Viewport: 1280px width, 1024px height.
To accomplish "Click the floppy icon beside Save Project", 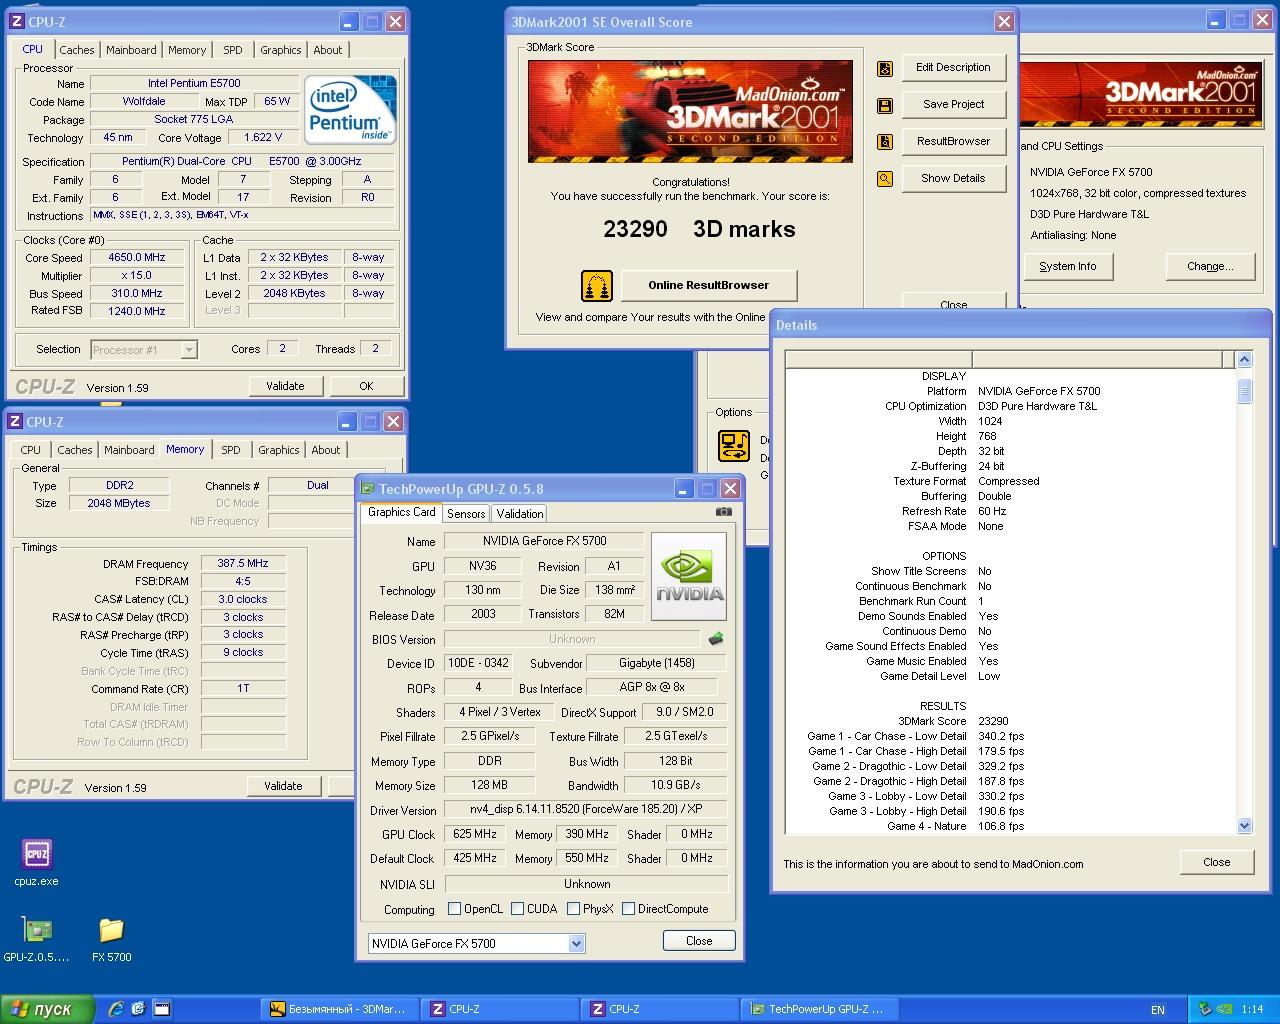I will point(885,105).
